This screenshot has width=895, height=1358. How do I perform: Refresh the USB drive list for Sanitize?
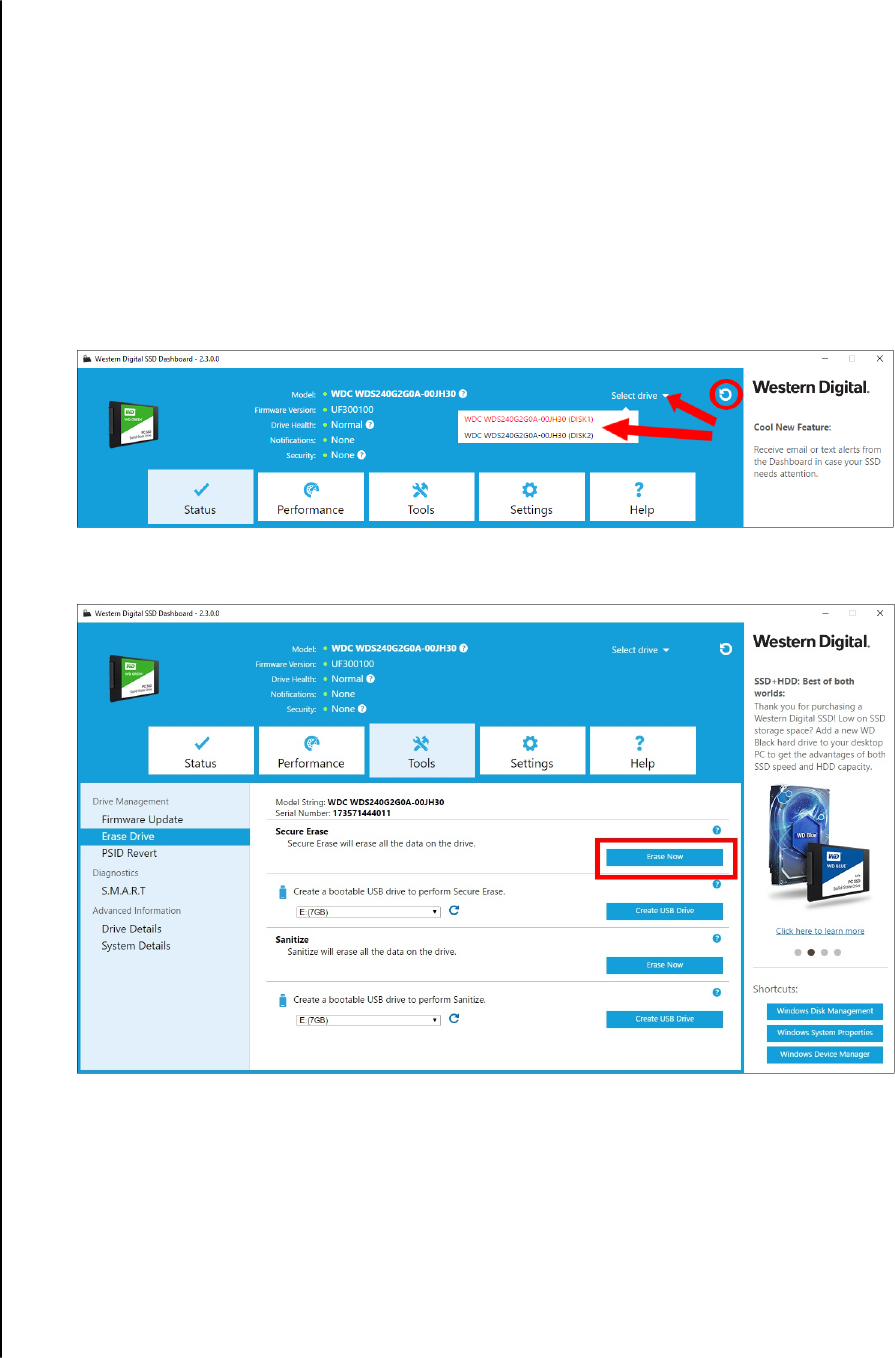[454, 1019]
